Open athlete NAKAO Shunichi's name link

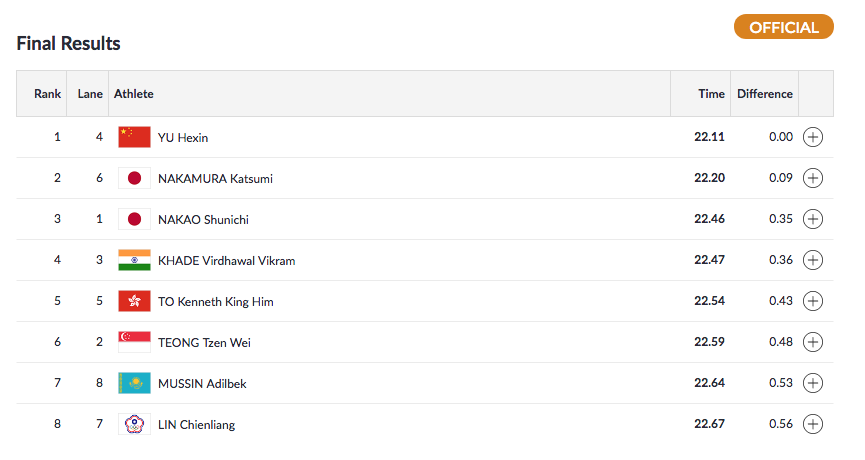coord(203,219)
